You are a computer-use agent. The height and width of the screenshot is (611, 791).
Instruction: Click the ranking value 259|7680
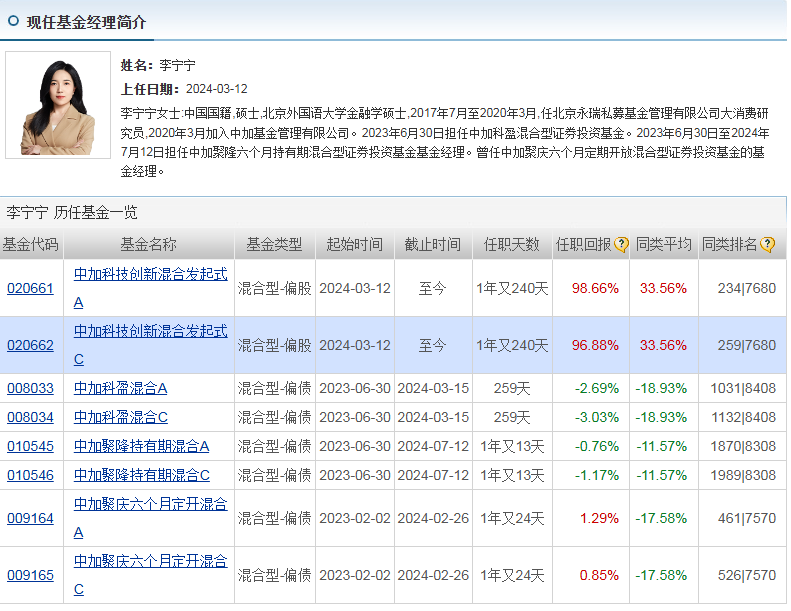click(747, 345)
